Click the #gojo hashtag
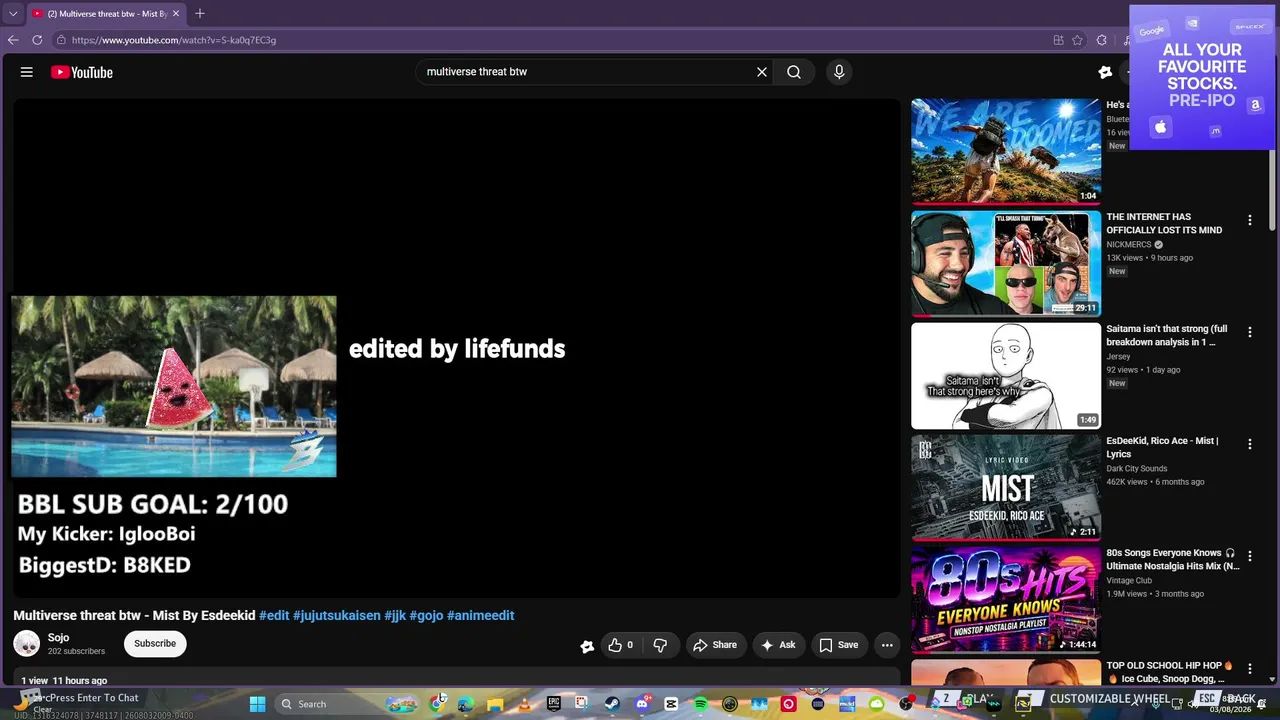 [x=426, y=616]
